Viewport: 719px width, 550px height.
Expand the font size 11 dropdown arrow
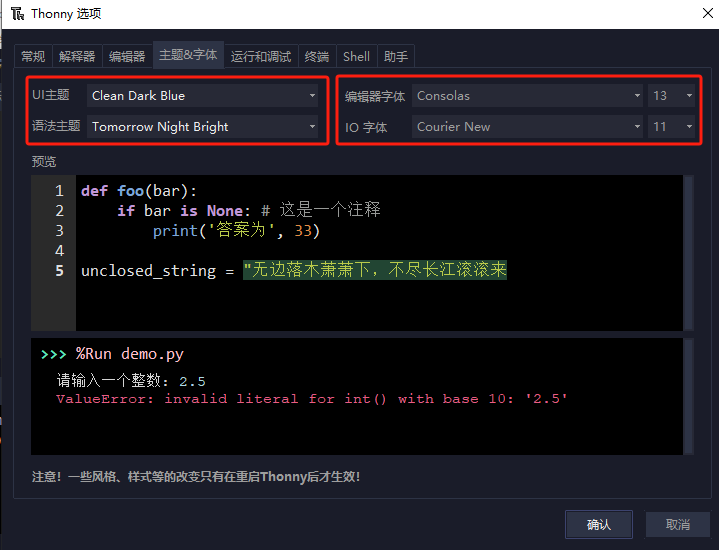click(689, 127)
